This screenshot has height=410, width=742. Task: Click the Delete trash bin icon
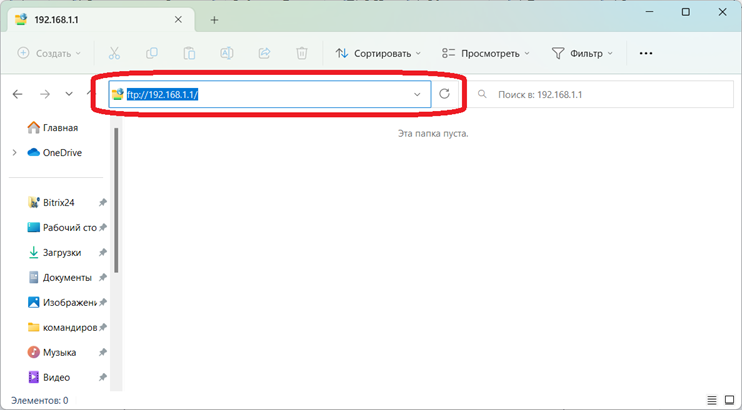coord(302,53)
